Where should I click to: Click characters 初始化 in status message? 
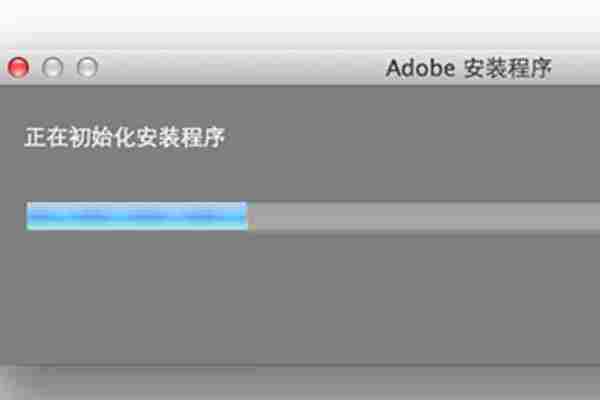point(102,137)
